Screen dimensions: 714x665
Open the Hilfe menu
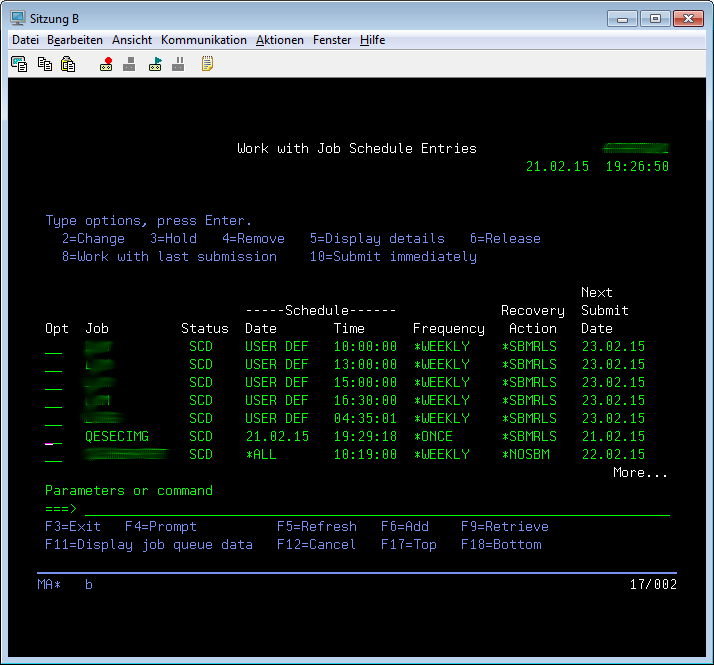[372, 40]
